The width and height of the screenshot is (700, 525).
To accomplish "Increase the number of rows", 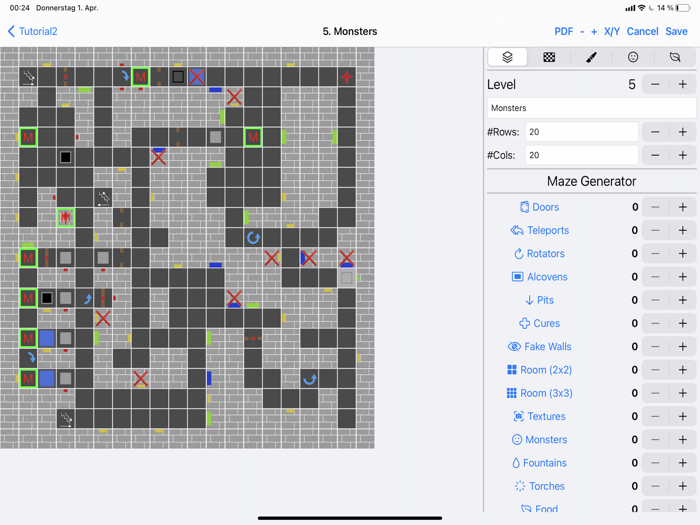I will pyautogui.click(x=683, y=132).
